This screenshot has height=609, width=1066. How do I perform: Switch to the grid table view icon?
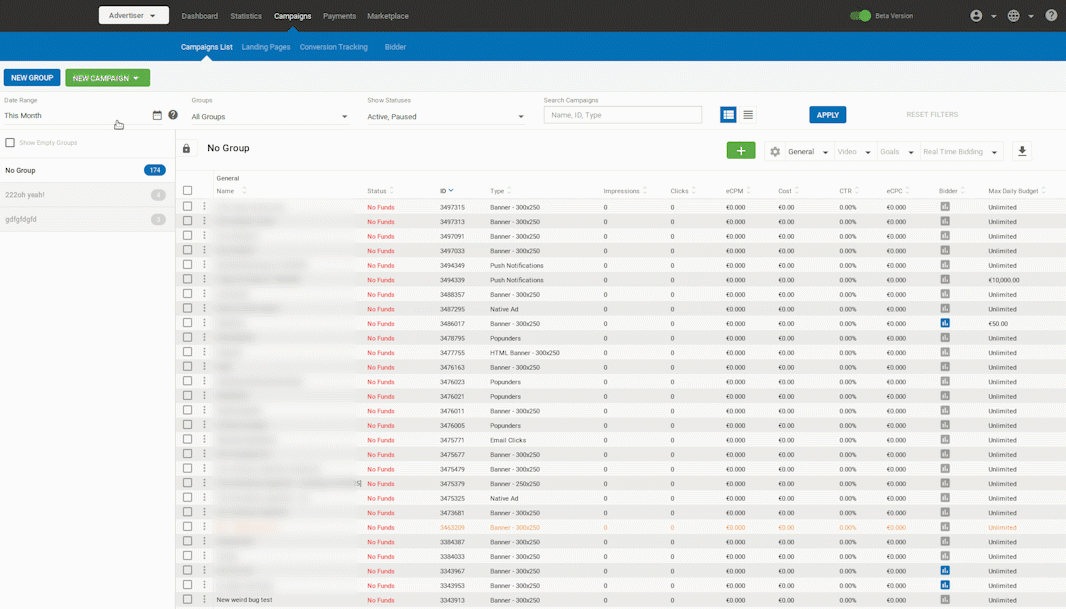tap(728, 115)
